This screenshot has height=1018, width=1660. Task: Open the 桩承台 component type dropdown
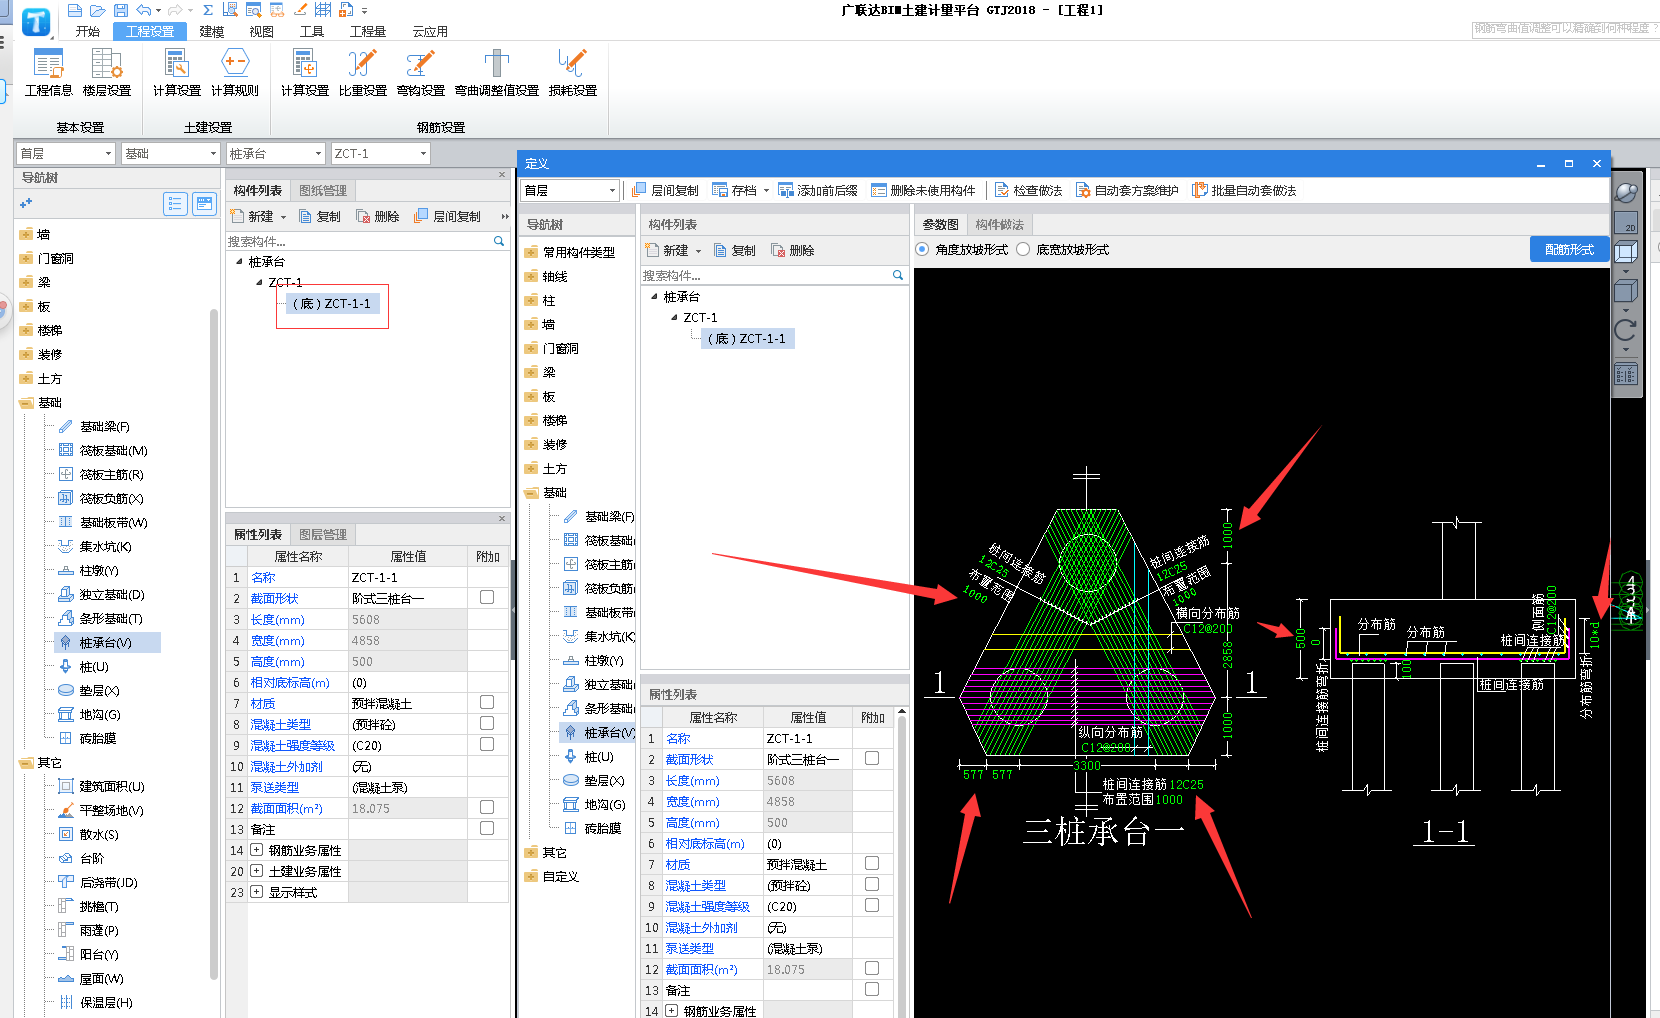(276, 153)
